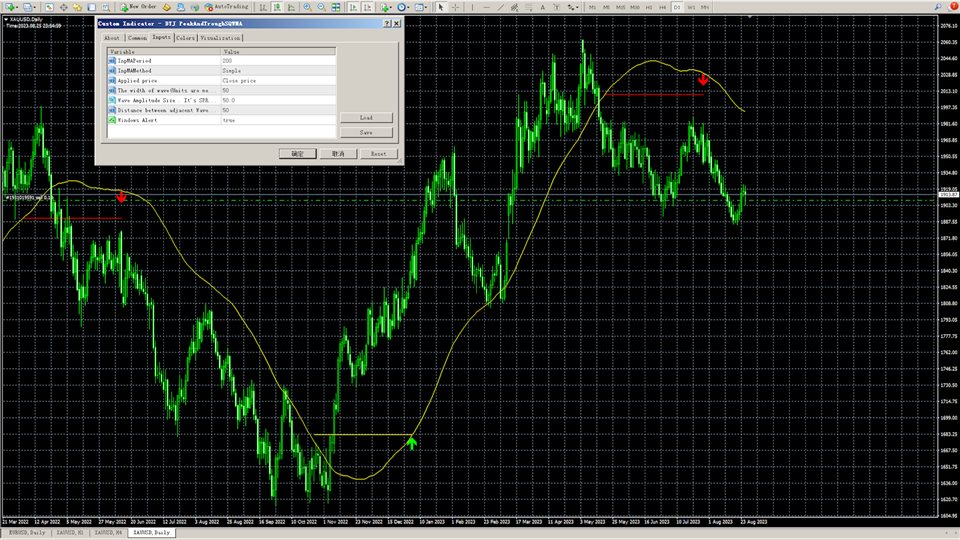Select the trendline tool
The image size is (960, 540).
point(500,7)
